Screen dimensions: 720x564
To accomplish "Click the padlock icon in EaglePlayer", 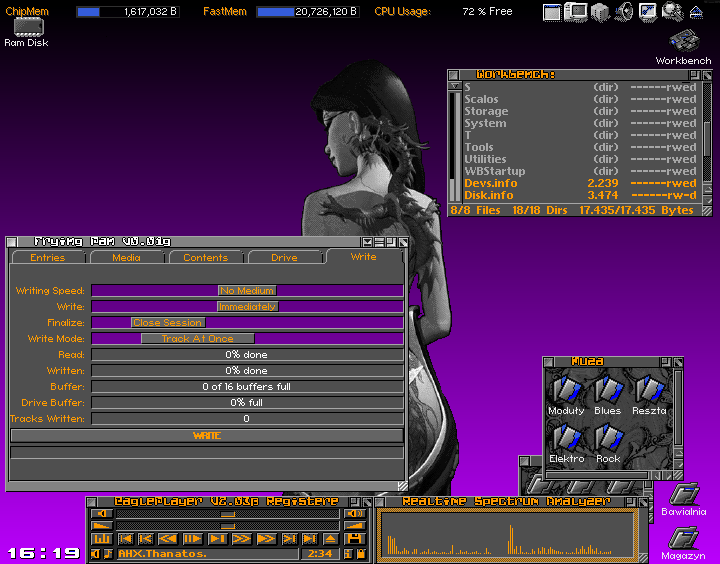I will point(361,554).
